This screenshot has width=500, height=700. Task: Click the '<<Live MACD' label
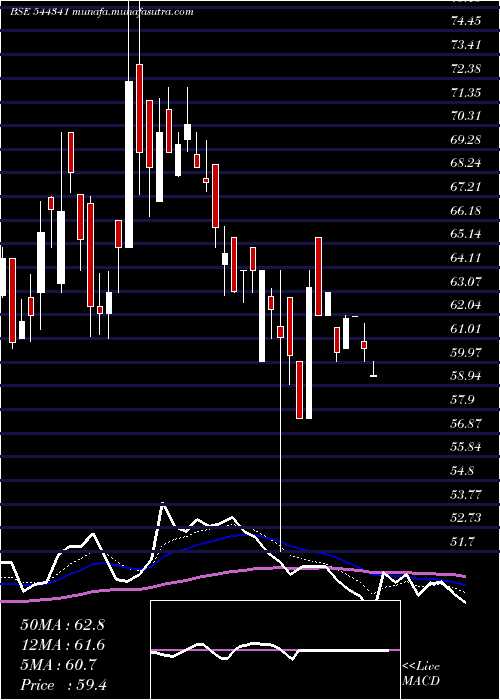click(421, 674)
